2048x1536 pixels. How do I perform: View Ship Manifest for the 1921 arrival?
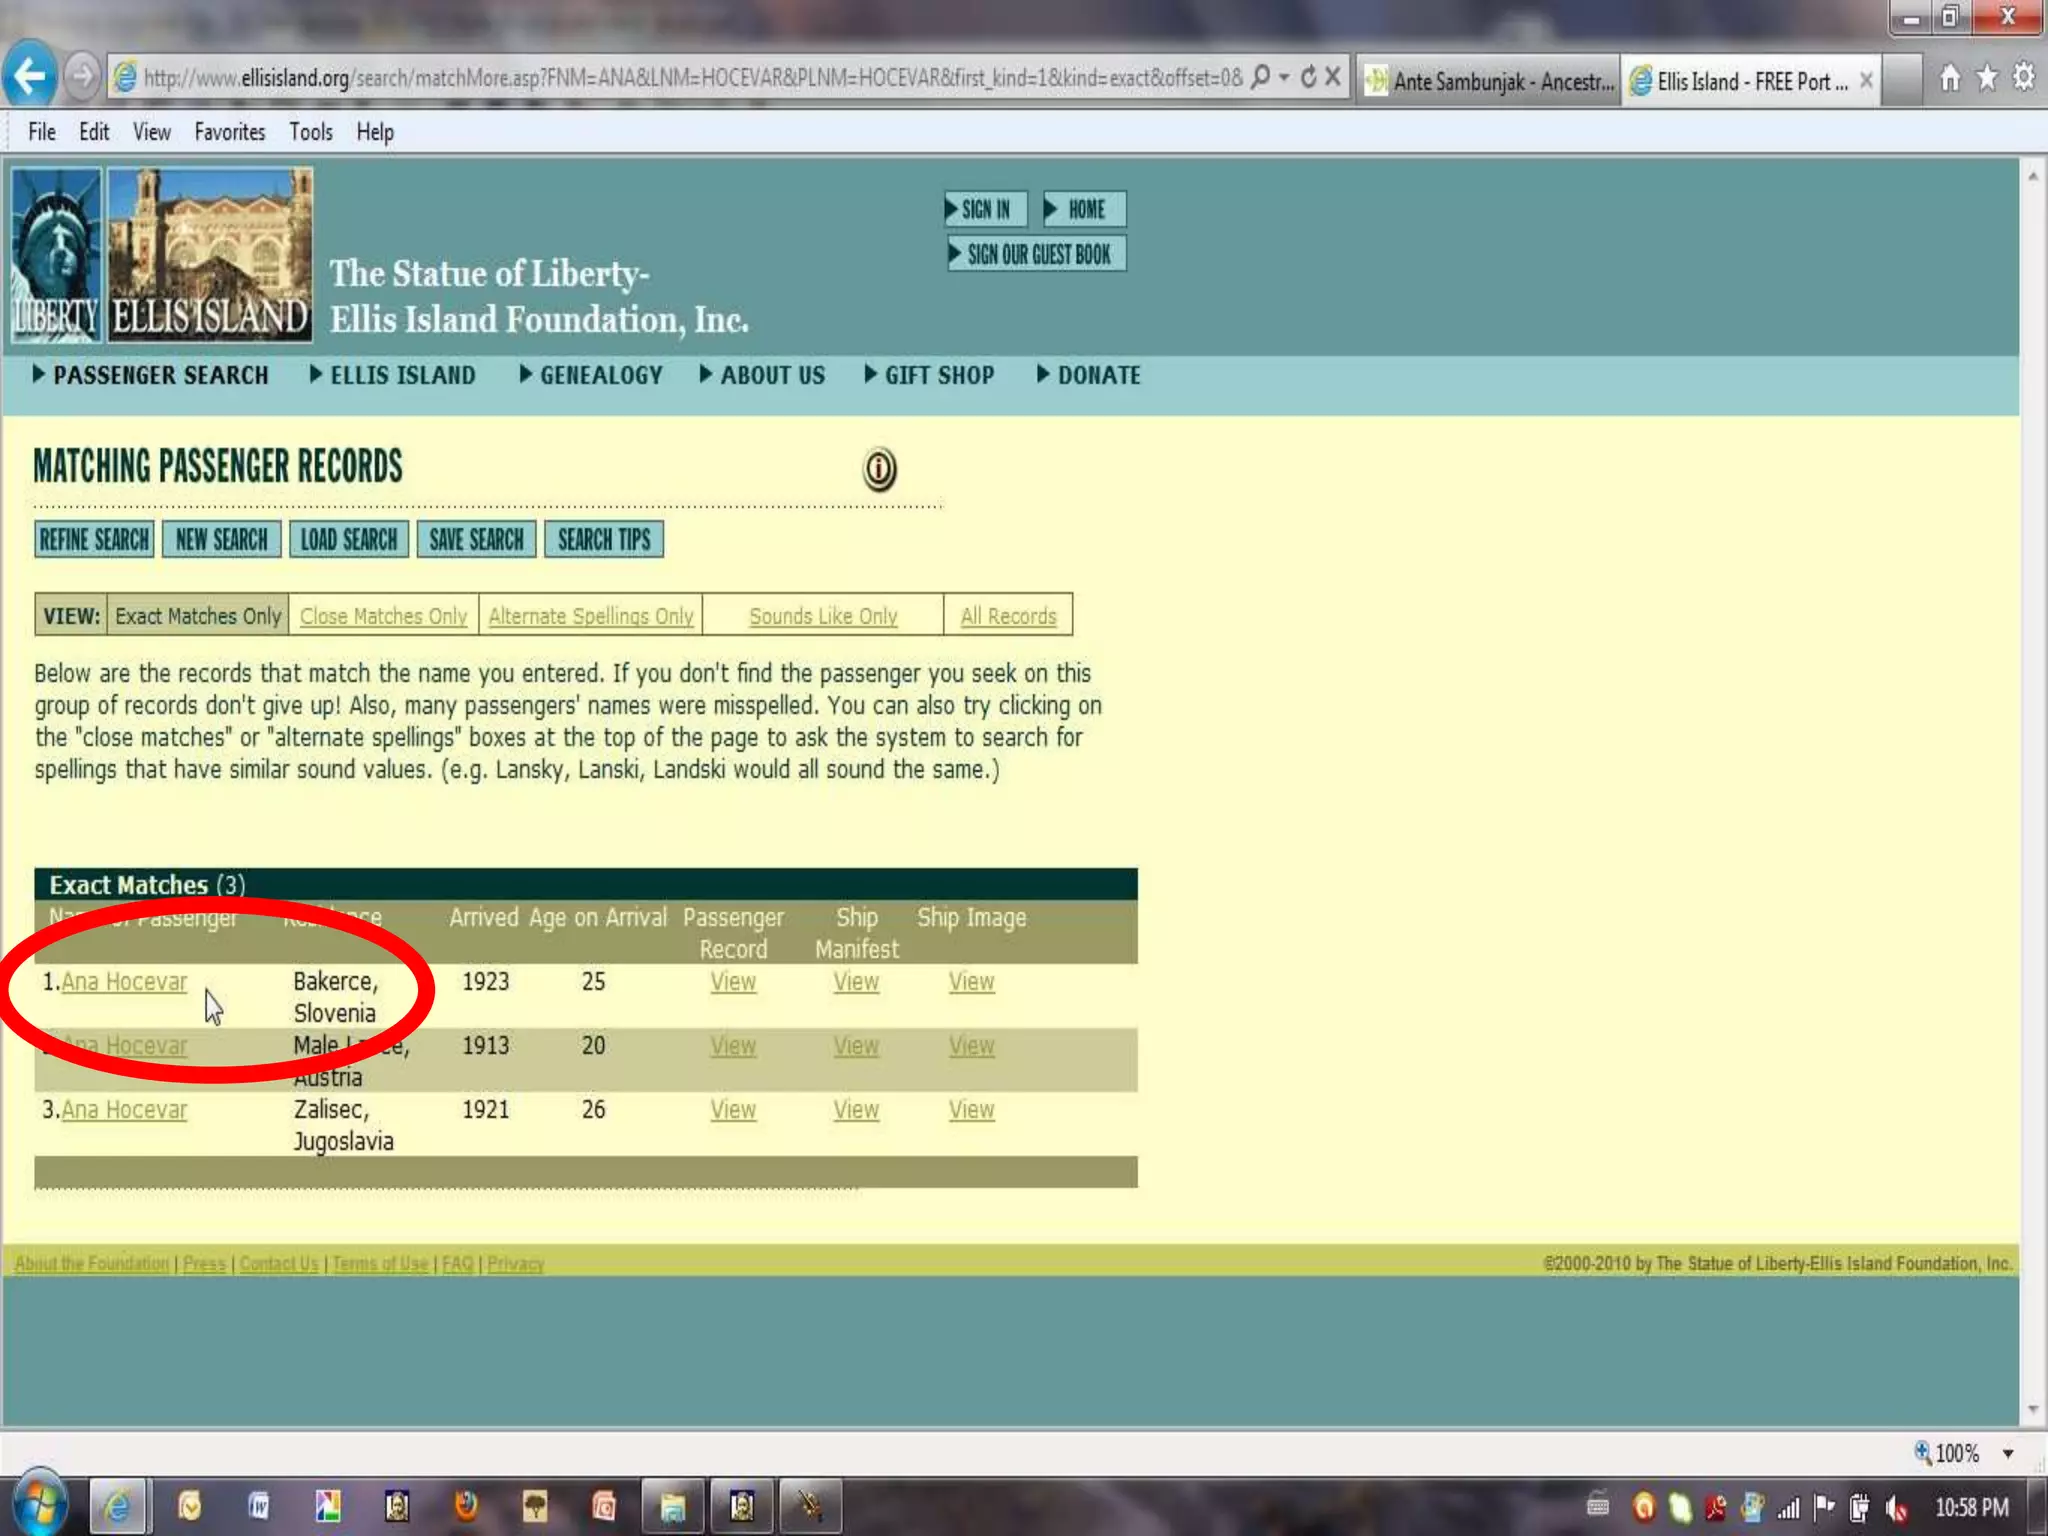[856, 1110]
